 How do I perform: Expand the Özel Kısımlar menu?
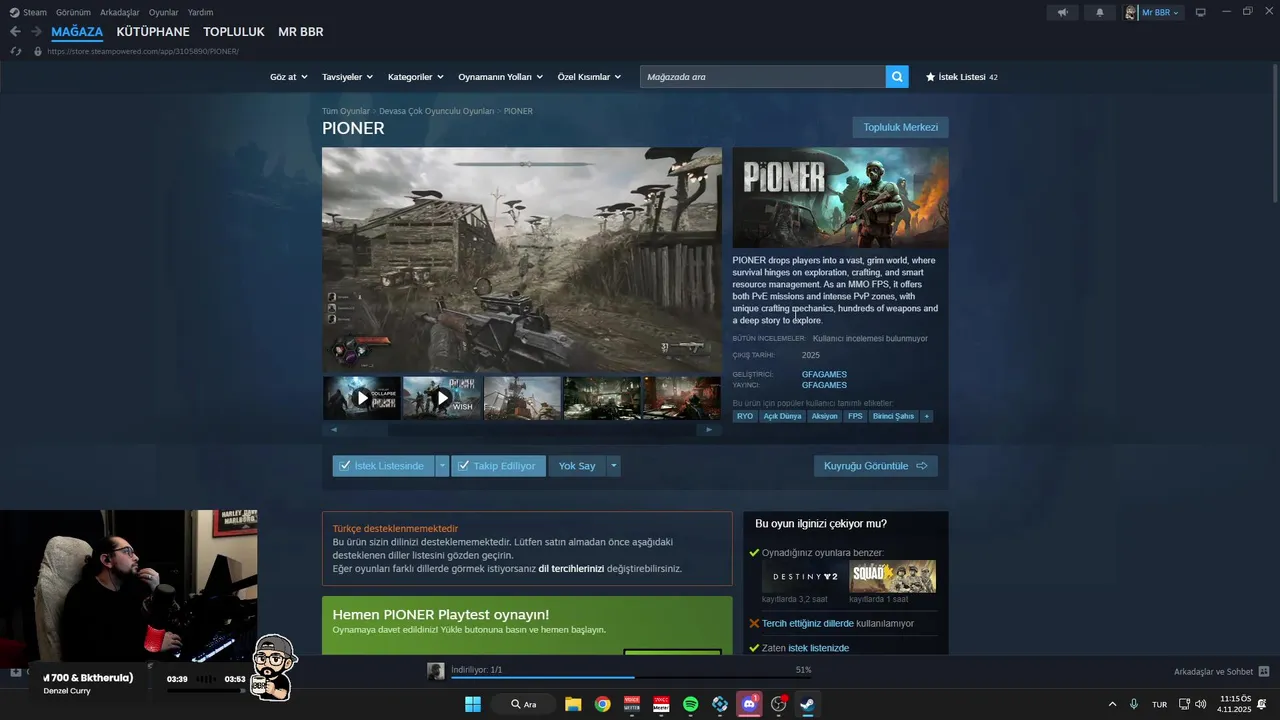(x=589, y=77)
